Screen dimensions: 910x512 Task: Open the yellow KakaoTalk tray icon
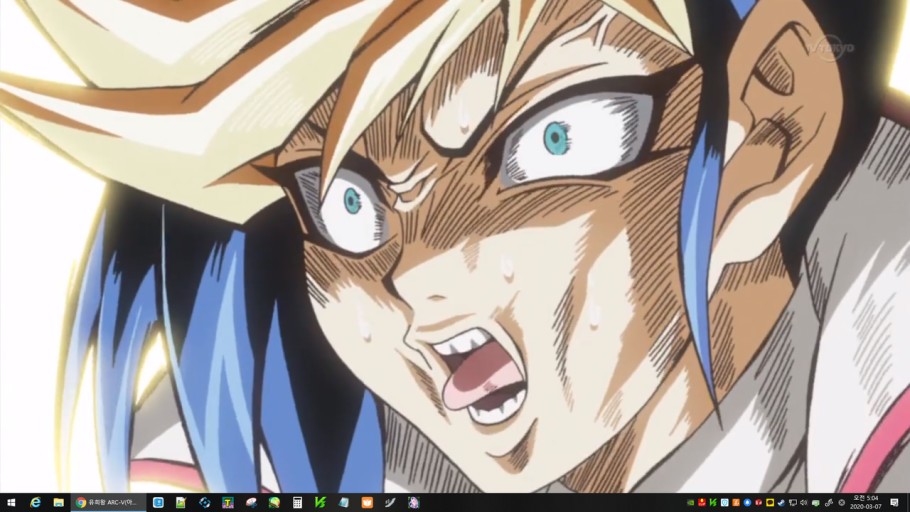770,503
